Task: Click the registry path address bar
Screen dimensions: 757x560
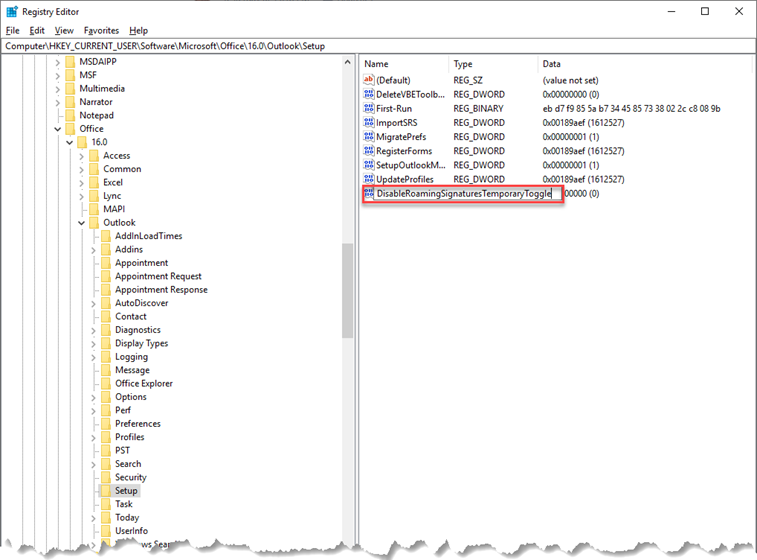Action: (378, 46)
